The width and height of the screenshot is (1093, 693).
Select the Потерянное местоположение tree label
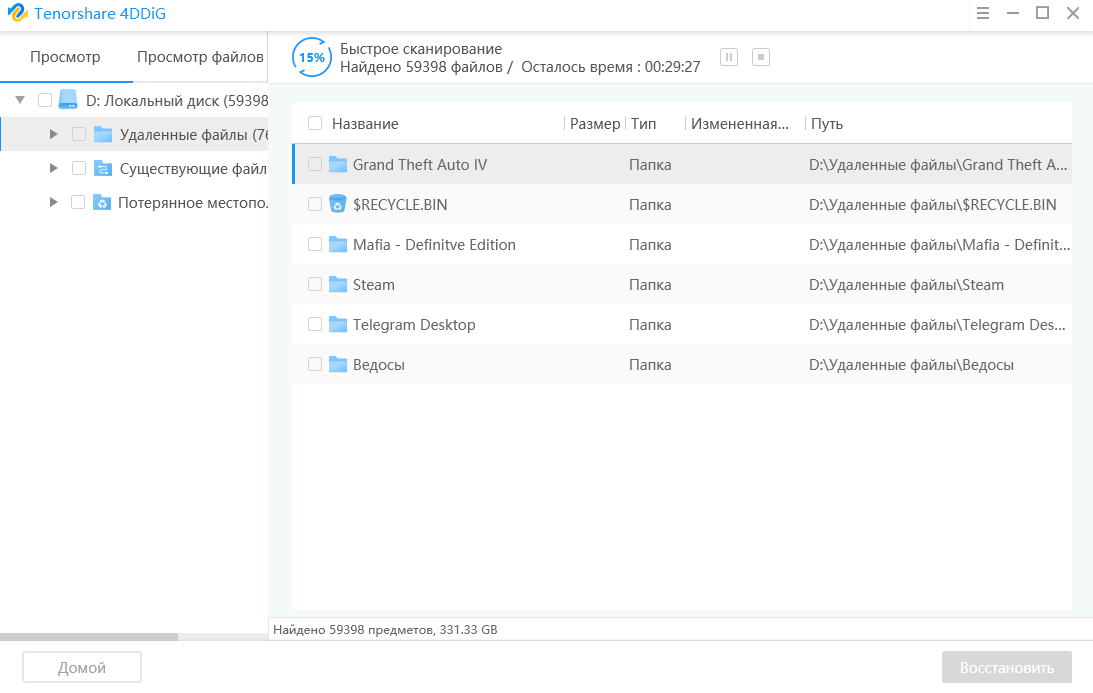pyautogui.click(x=192, y=203)
